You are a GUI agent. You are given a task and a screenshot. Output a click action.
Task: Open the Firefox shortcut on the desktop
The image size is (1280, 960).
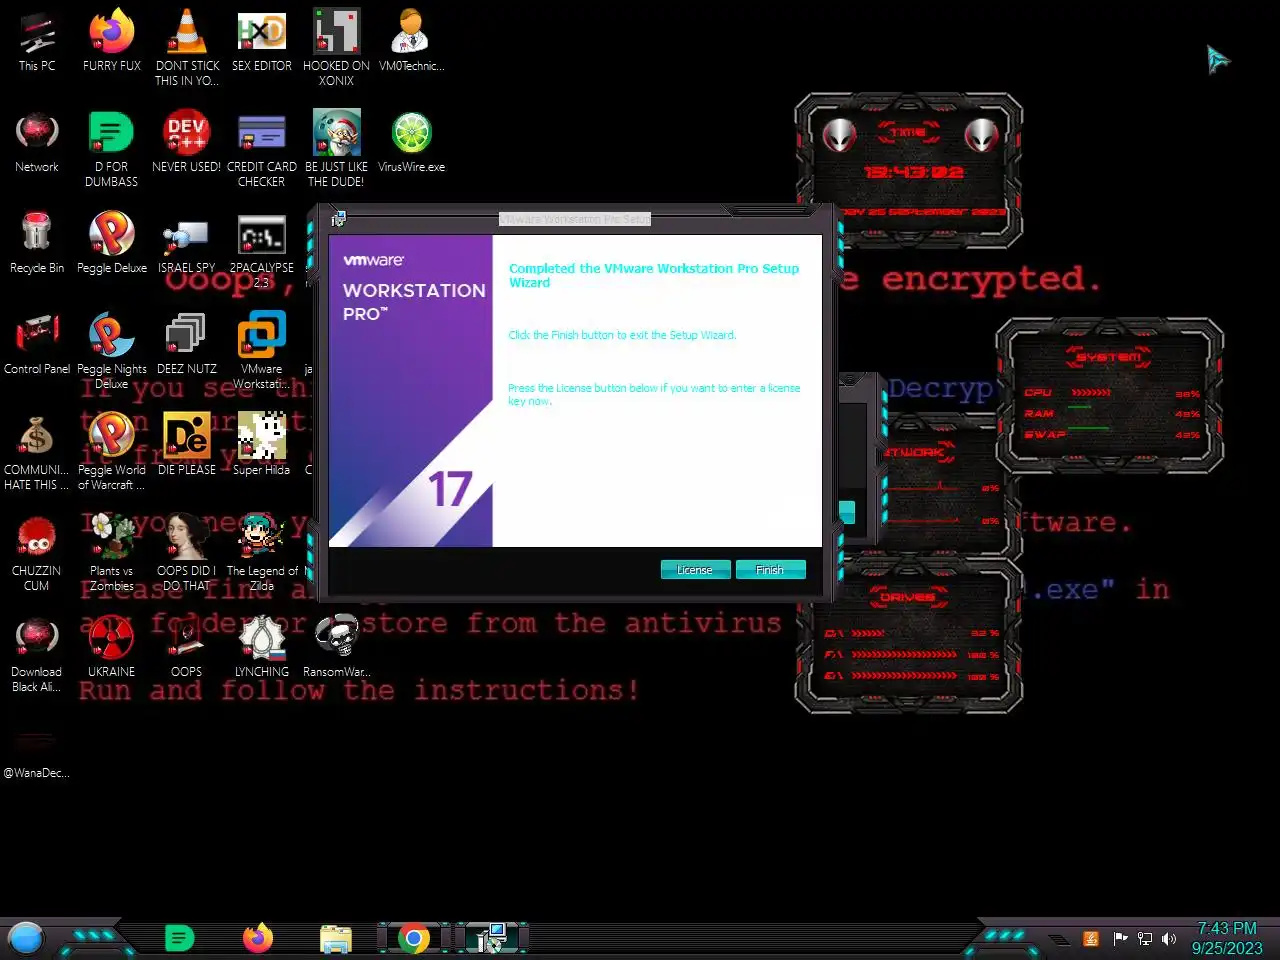click(x=112, y=41)
